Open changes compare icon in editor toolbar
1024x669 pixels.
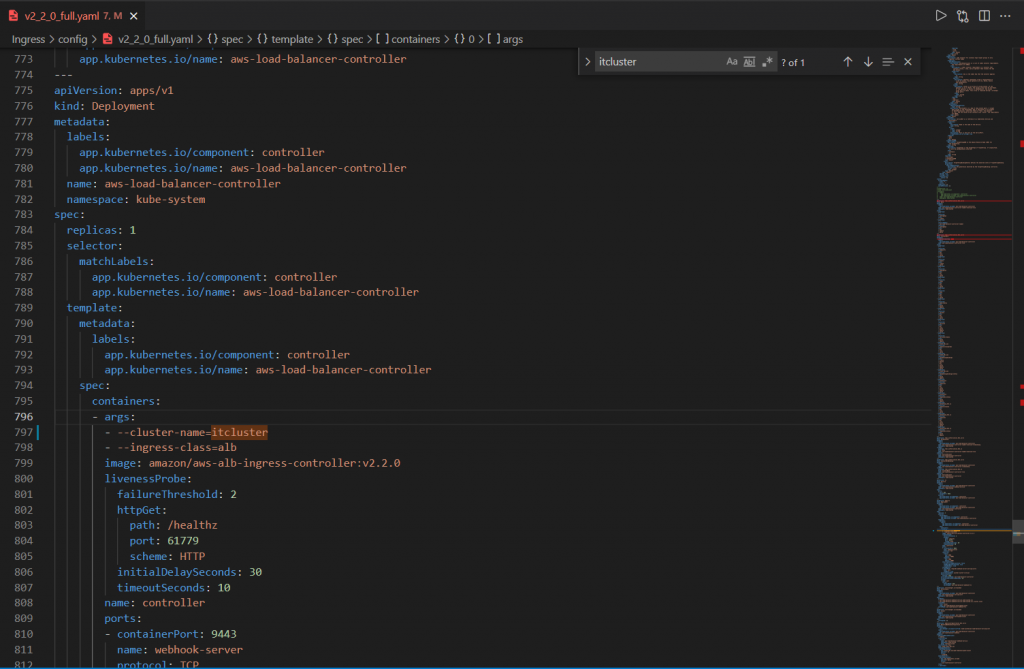pos(963,16)
